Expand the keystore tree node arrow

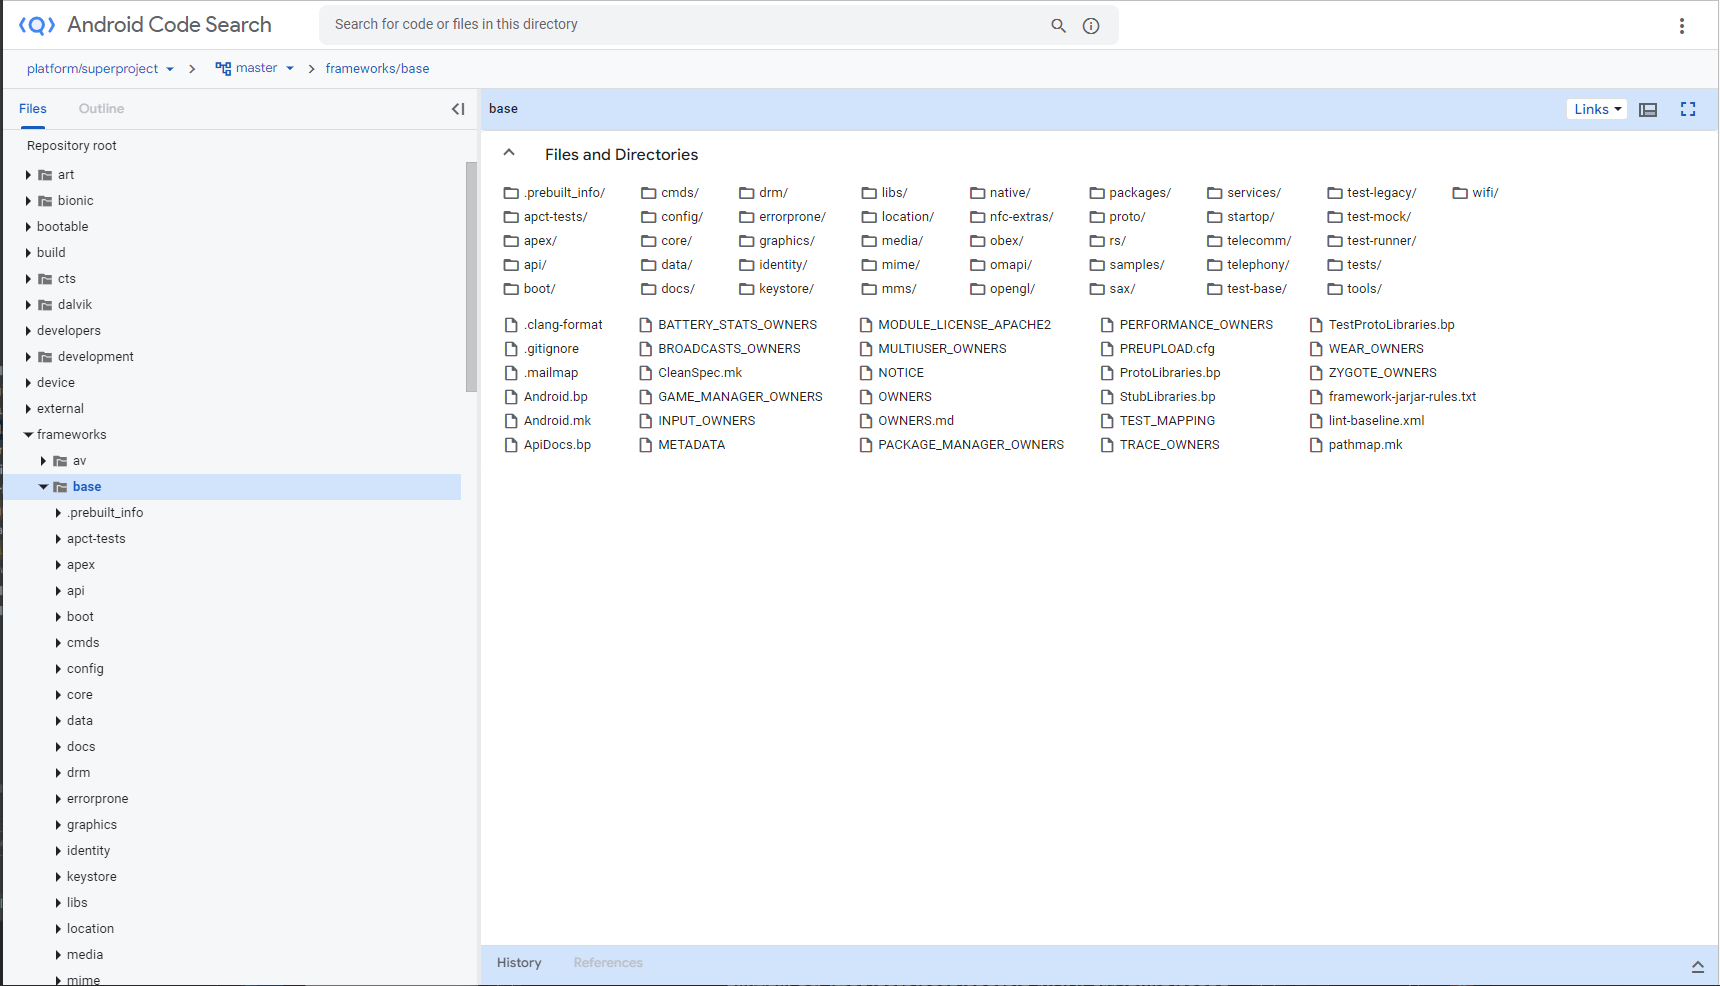pos(58,877)
